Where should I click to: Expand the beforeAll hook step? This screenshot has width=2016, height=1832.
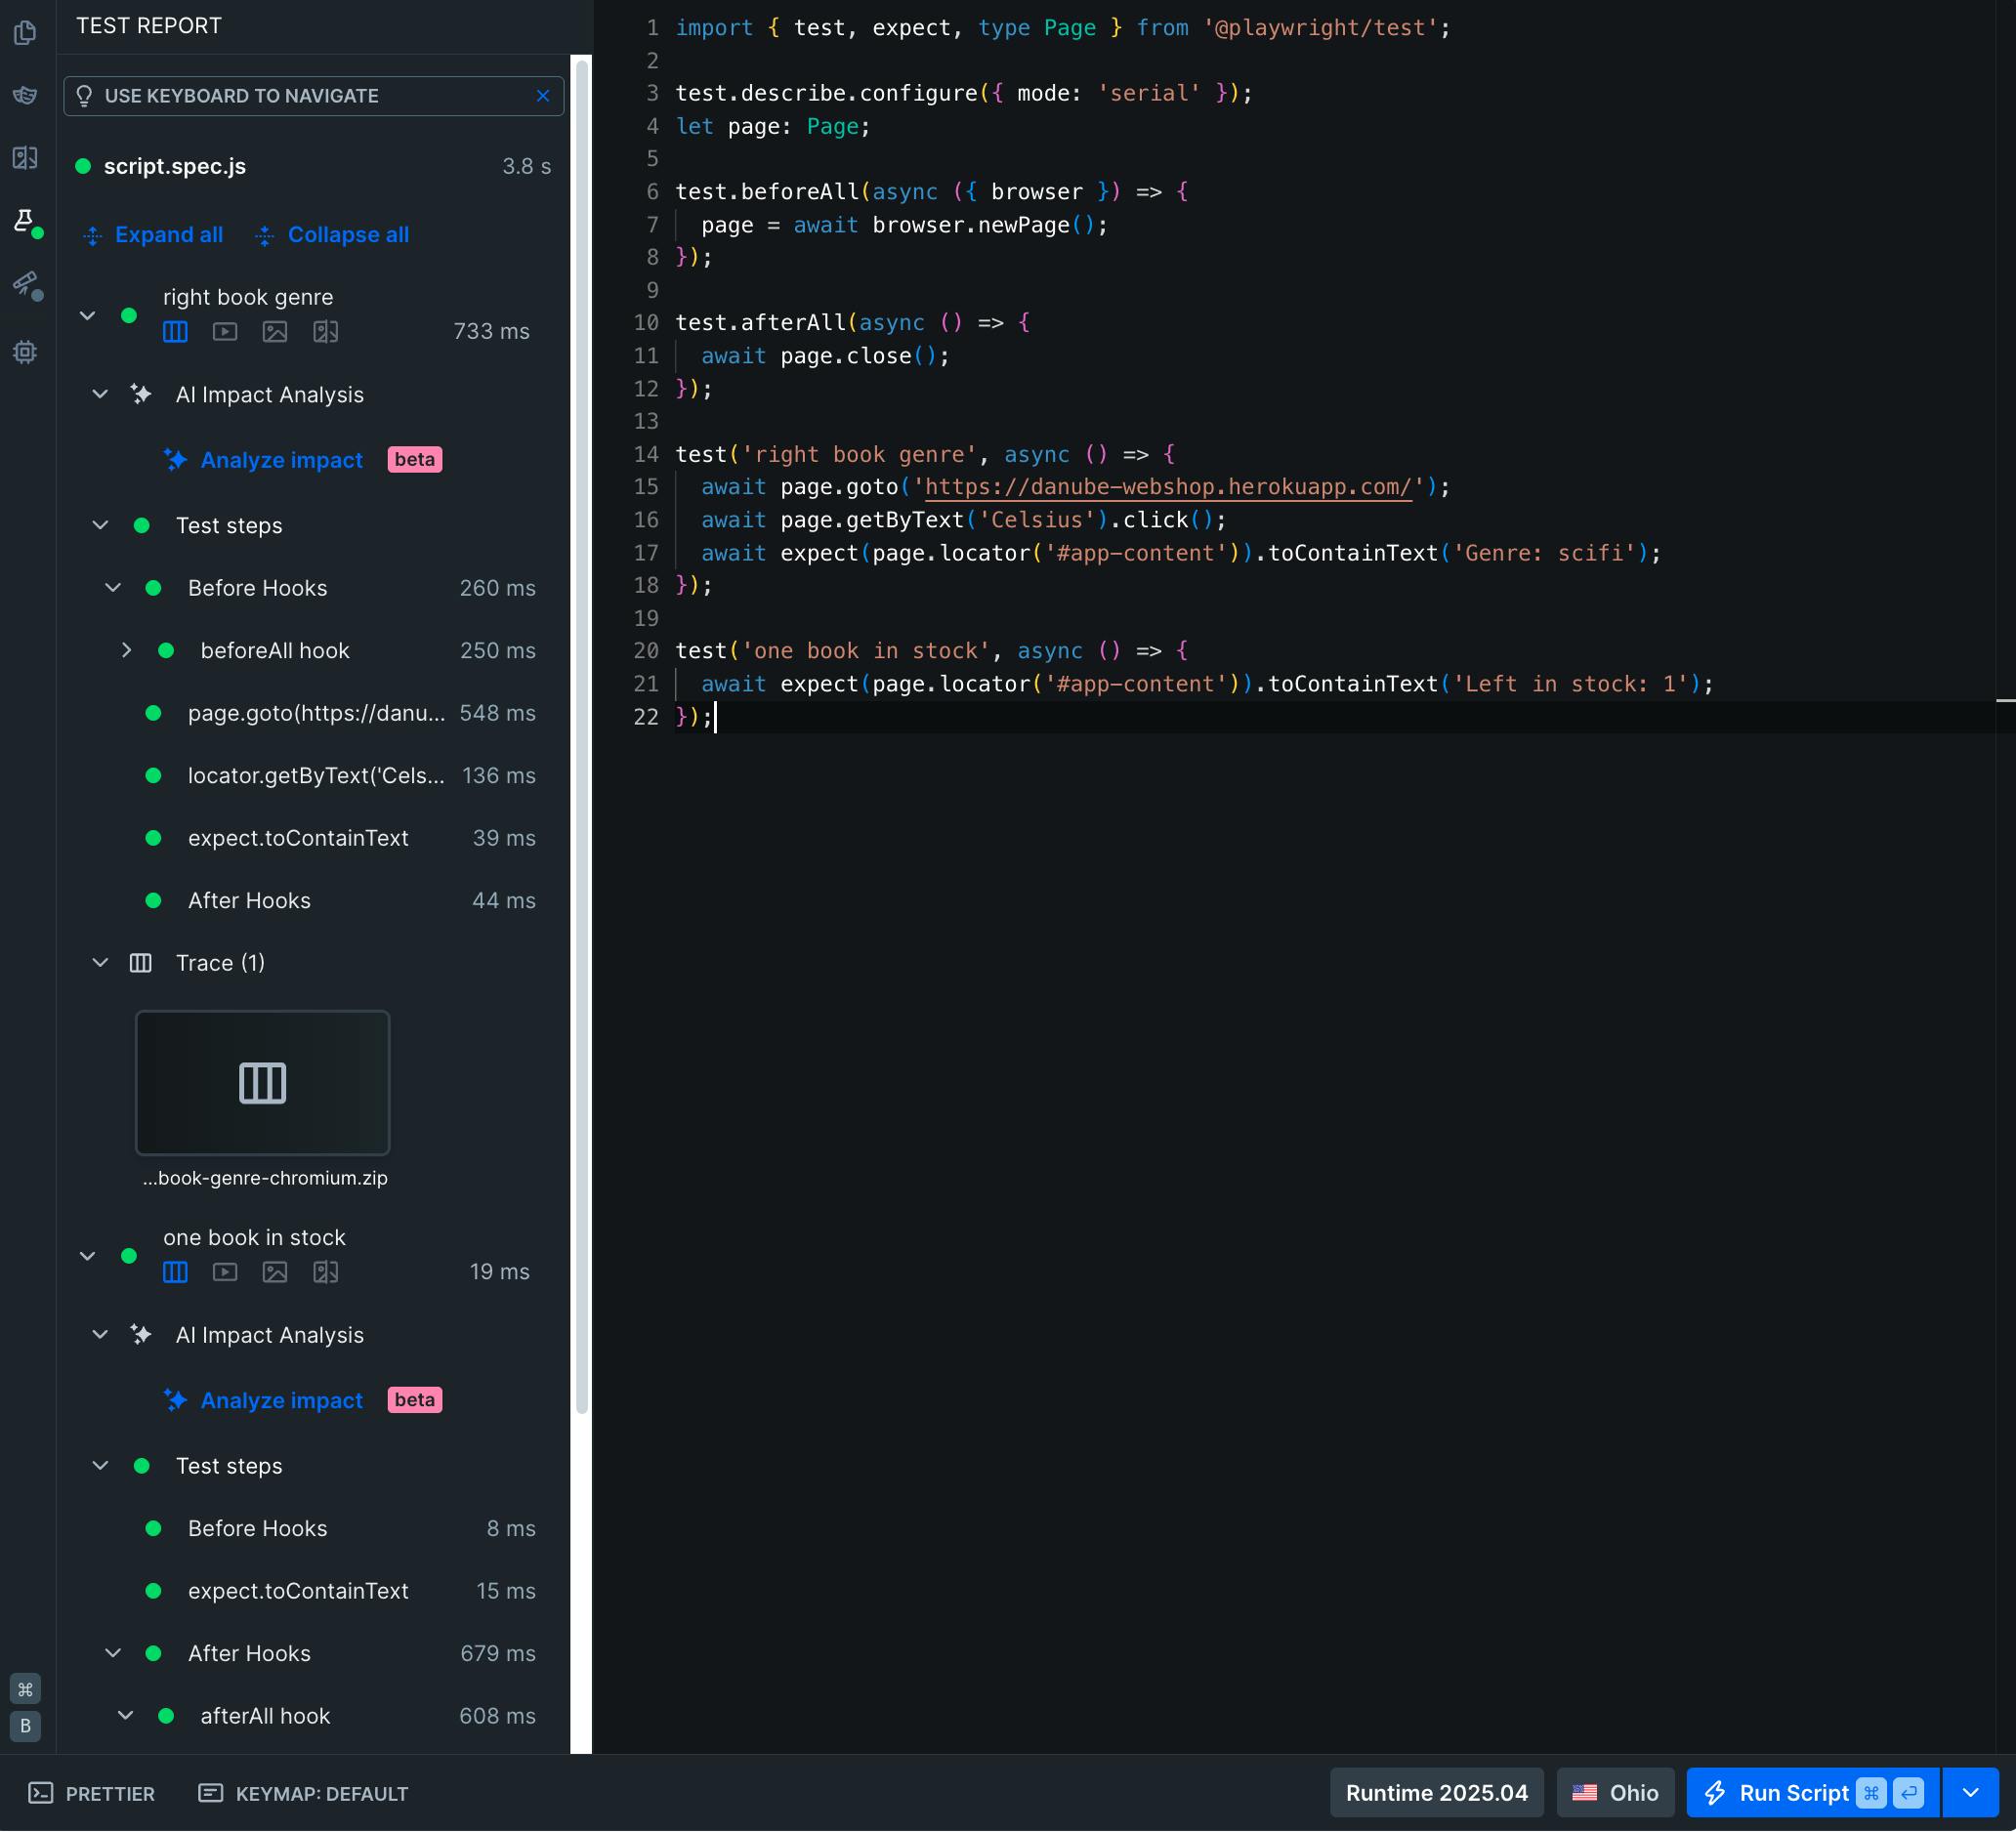coord(126,650)
